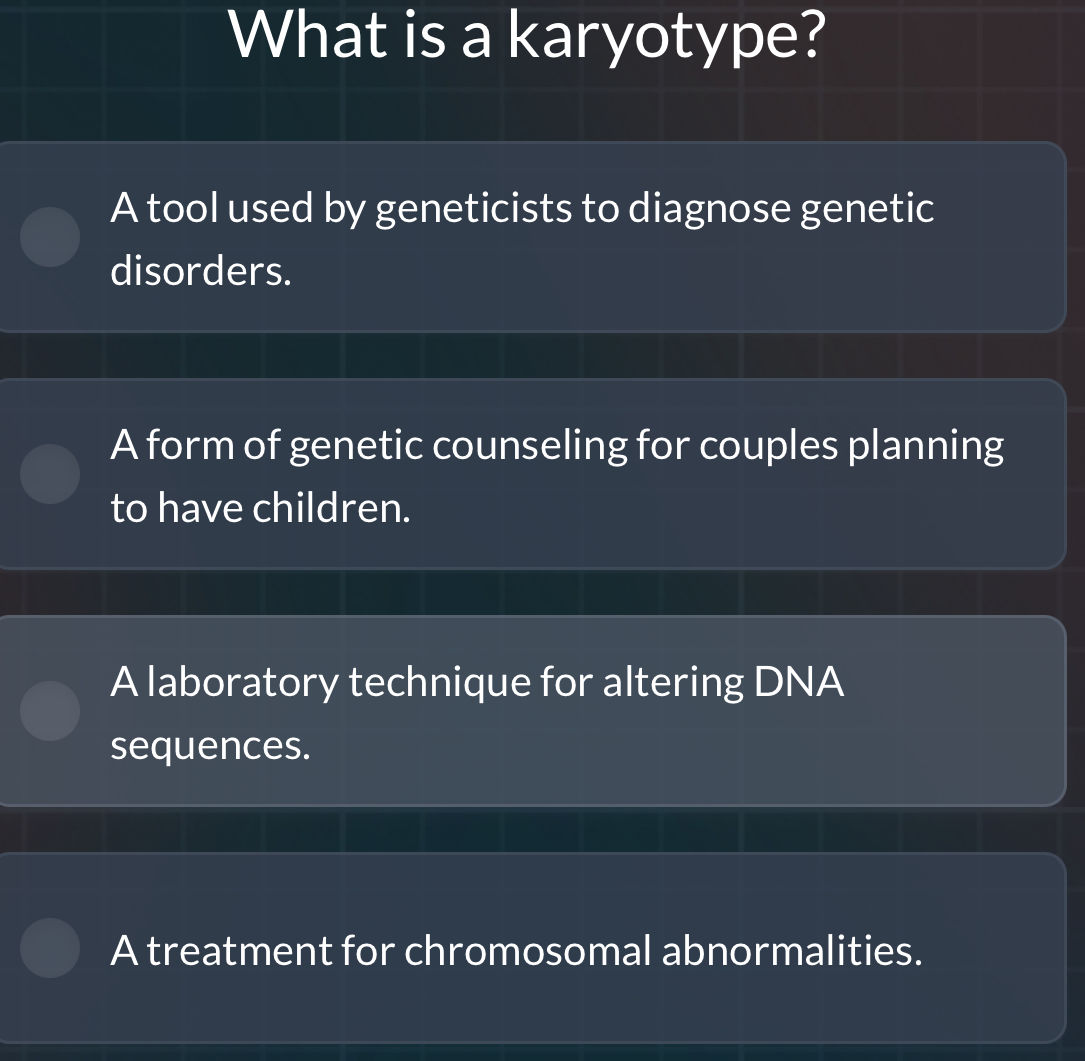Screen dimensions: 1085x1061
Task: Click the question title 'What is a karyotype?'
Action: click(530, 35)
